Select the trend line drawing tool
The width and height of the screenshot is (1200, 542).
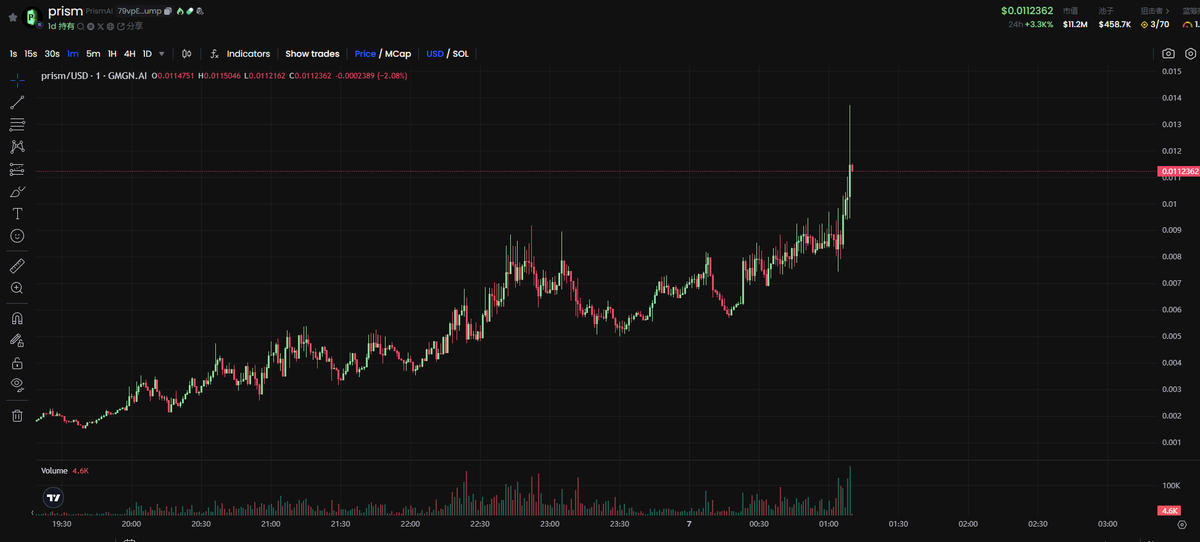[17, 102]
